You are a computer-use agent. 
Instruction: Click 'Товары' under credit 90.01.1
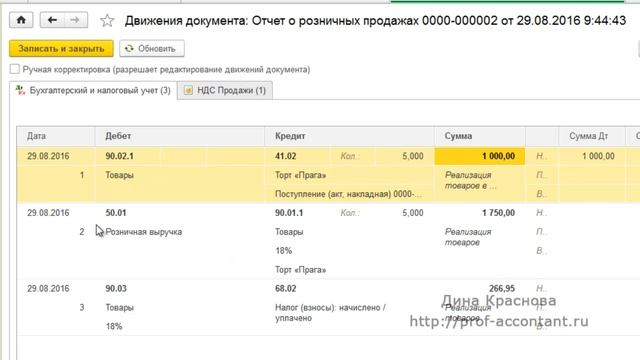coord(289,232)
